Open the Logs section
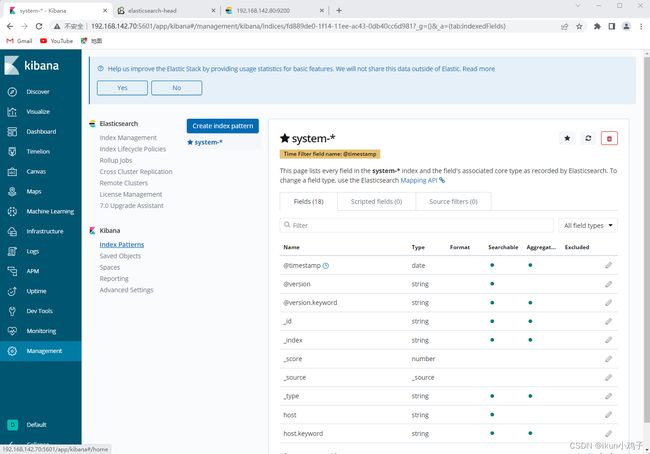Screen dimensions: 650x454 (x=32, y=251)
